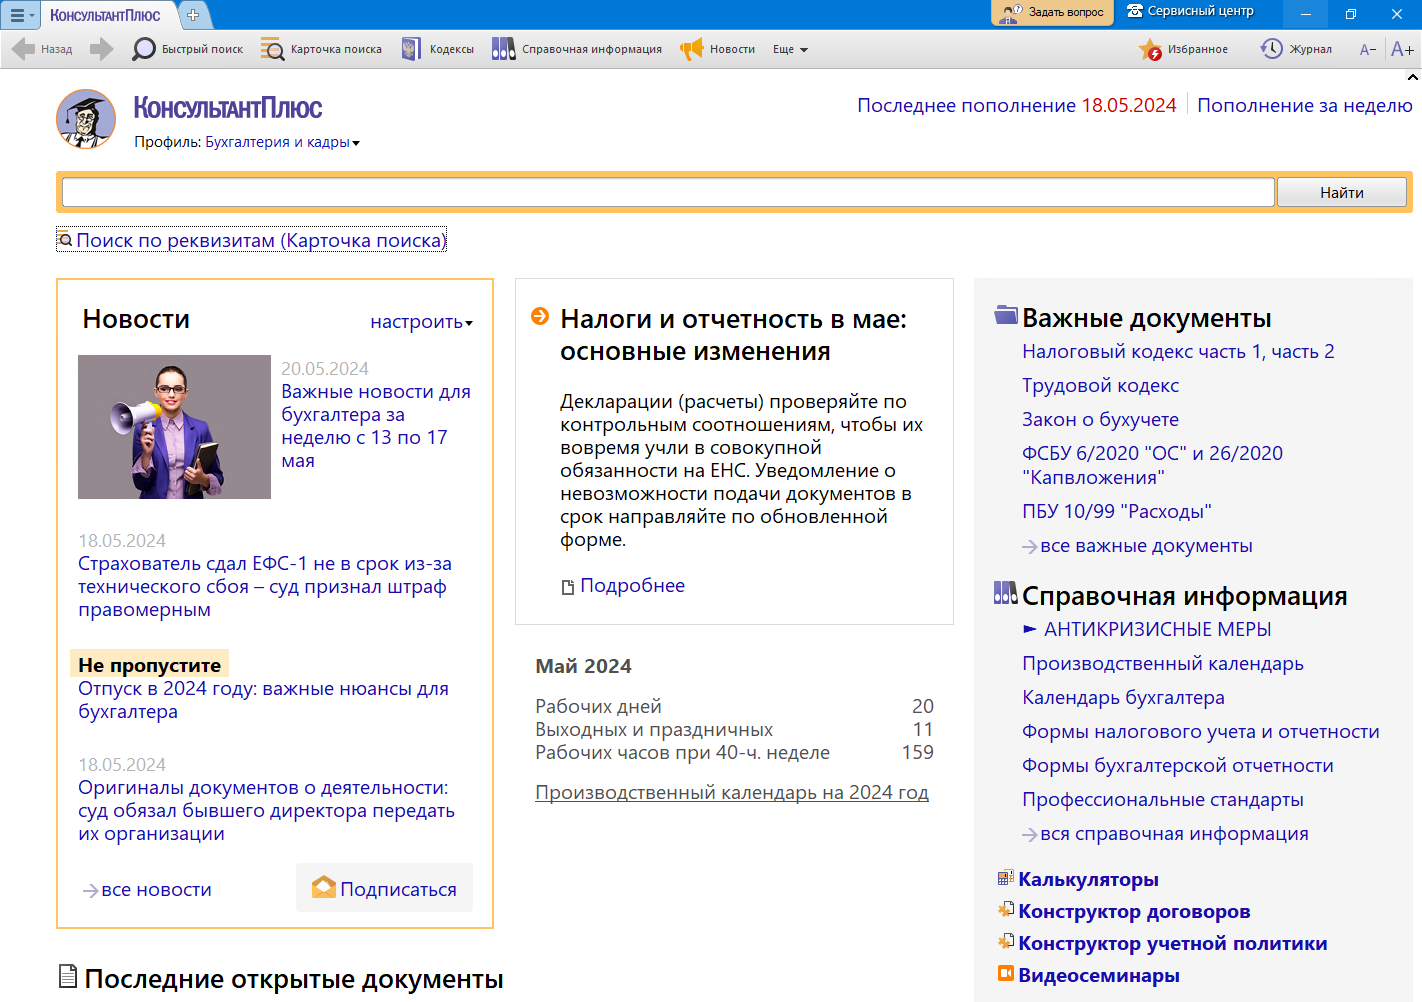Open вся справочная информация link
This screenshot has width=1422, height=1002.
tap(1165, 834)
